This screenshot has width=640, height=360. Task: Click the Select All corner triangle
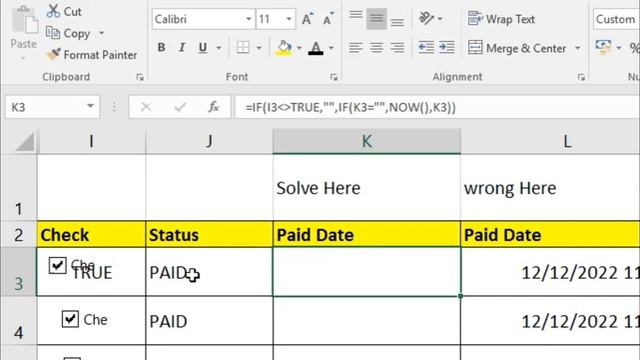click(x=25, y=143)
